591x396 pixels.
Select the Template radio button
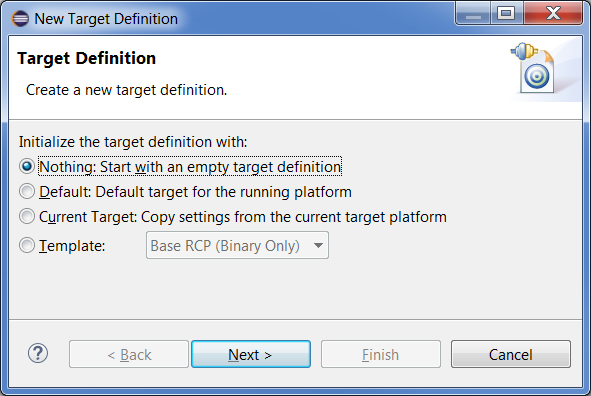click(27, 245)
